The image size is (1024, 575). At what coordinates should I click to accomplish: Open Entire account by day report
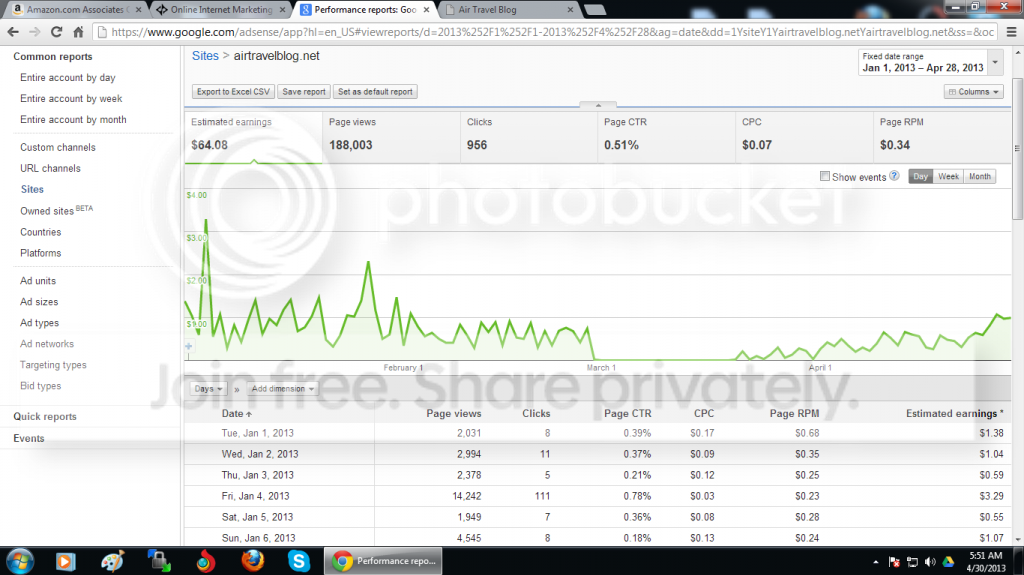pyautogui.click(x=67, y=78)
